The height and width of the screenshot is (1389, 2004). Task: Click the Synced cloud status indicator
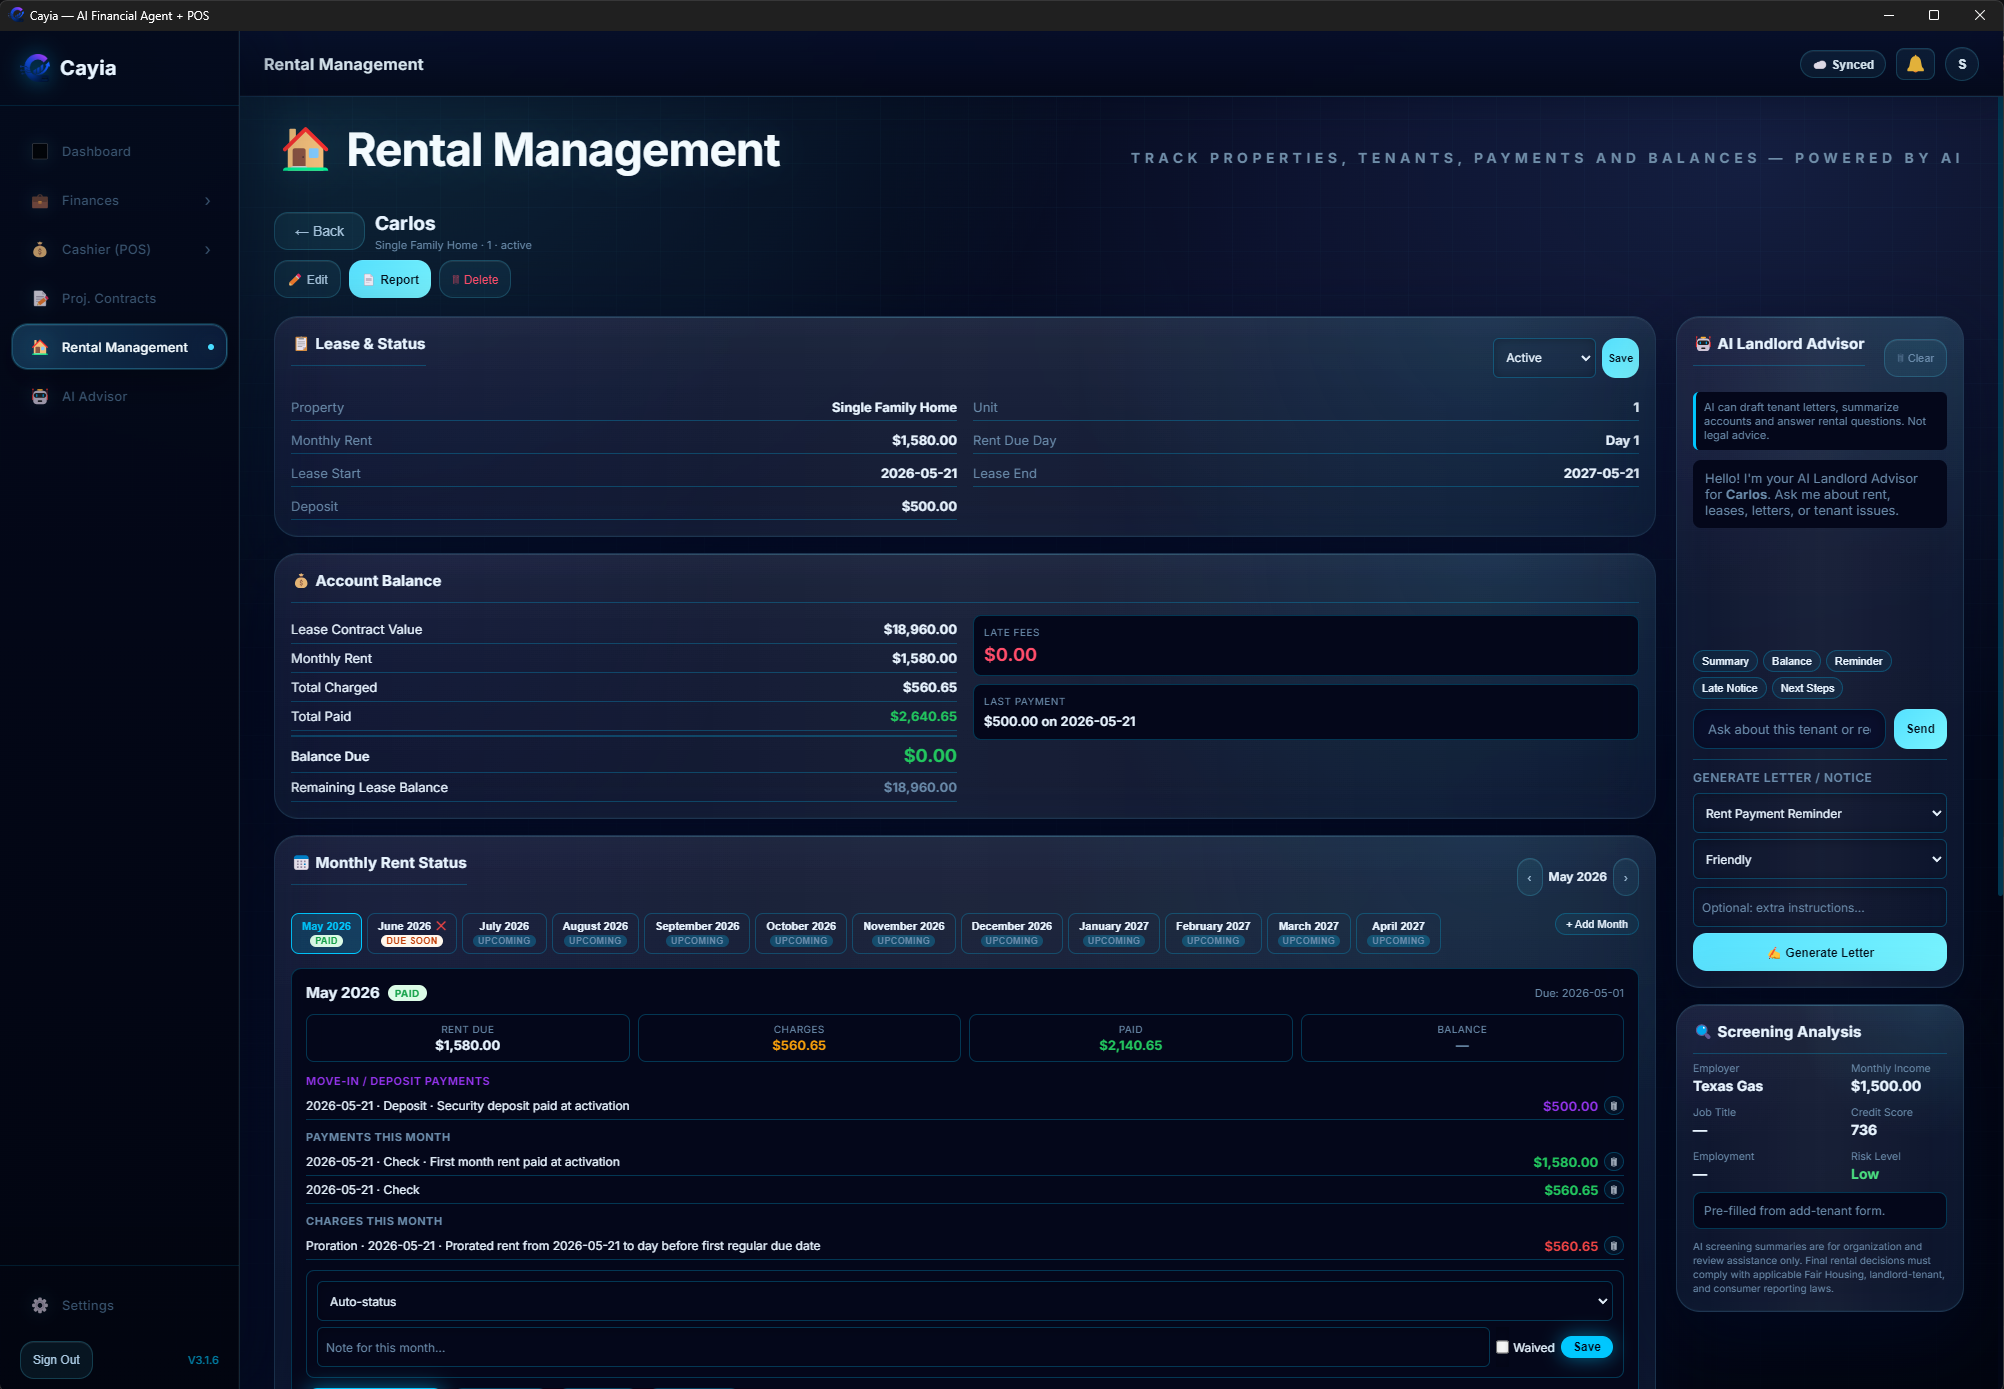tap(1843, 64)
